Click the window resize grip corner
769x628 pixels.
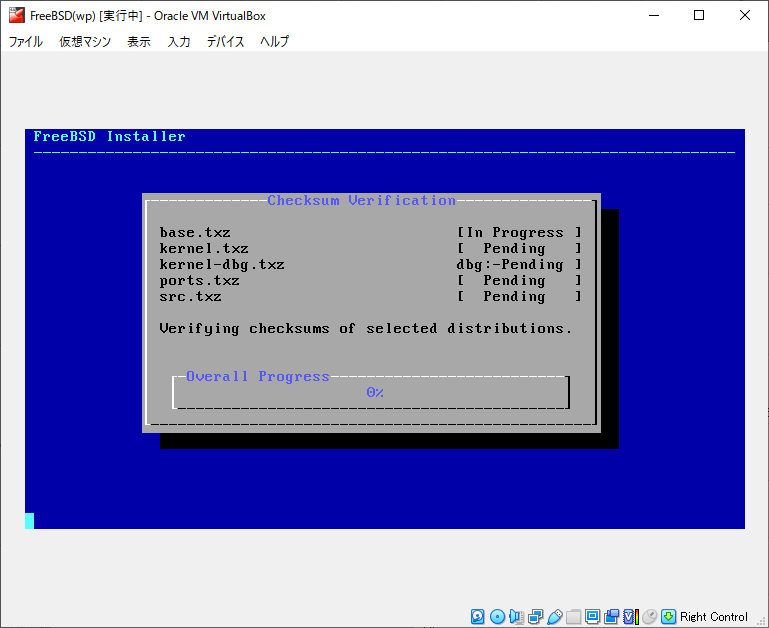click(762, 621)
